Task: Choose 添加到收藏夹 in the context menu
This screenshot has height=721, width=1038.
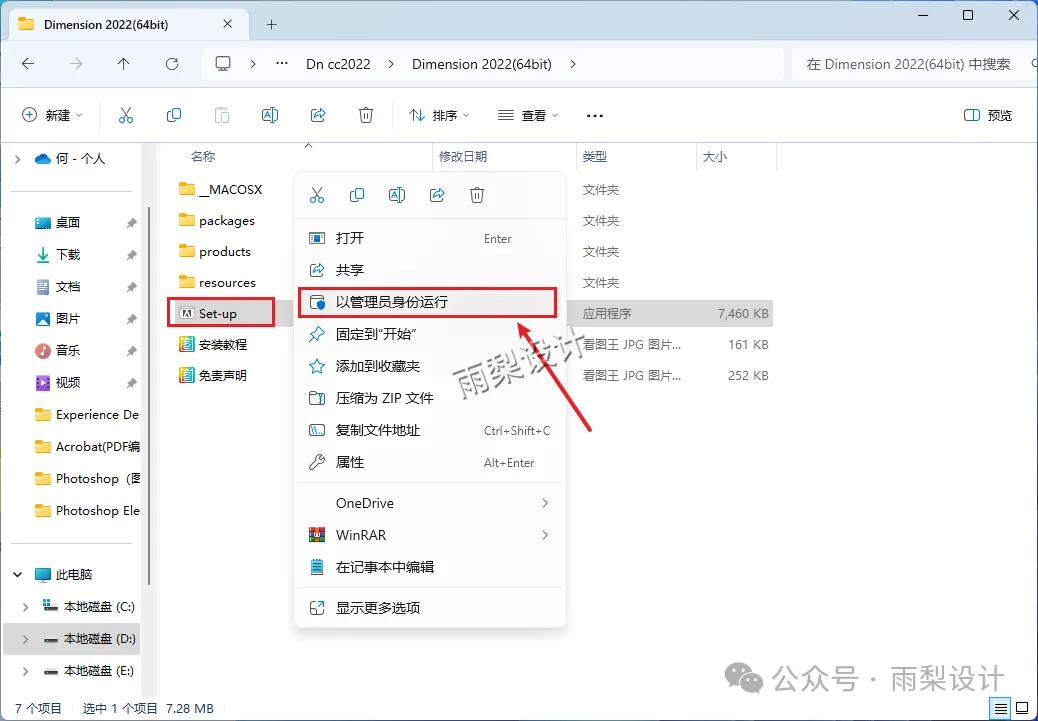Action: (x=430, y=366)
